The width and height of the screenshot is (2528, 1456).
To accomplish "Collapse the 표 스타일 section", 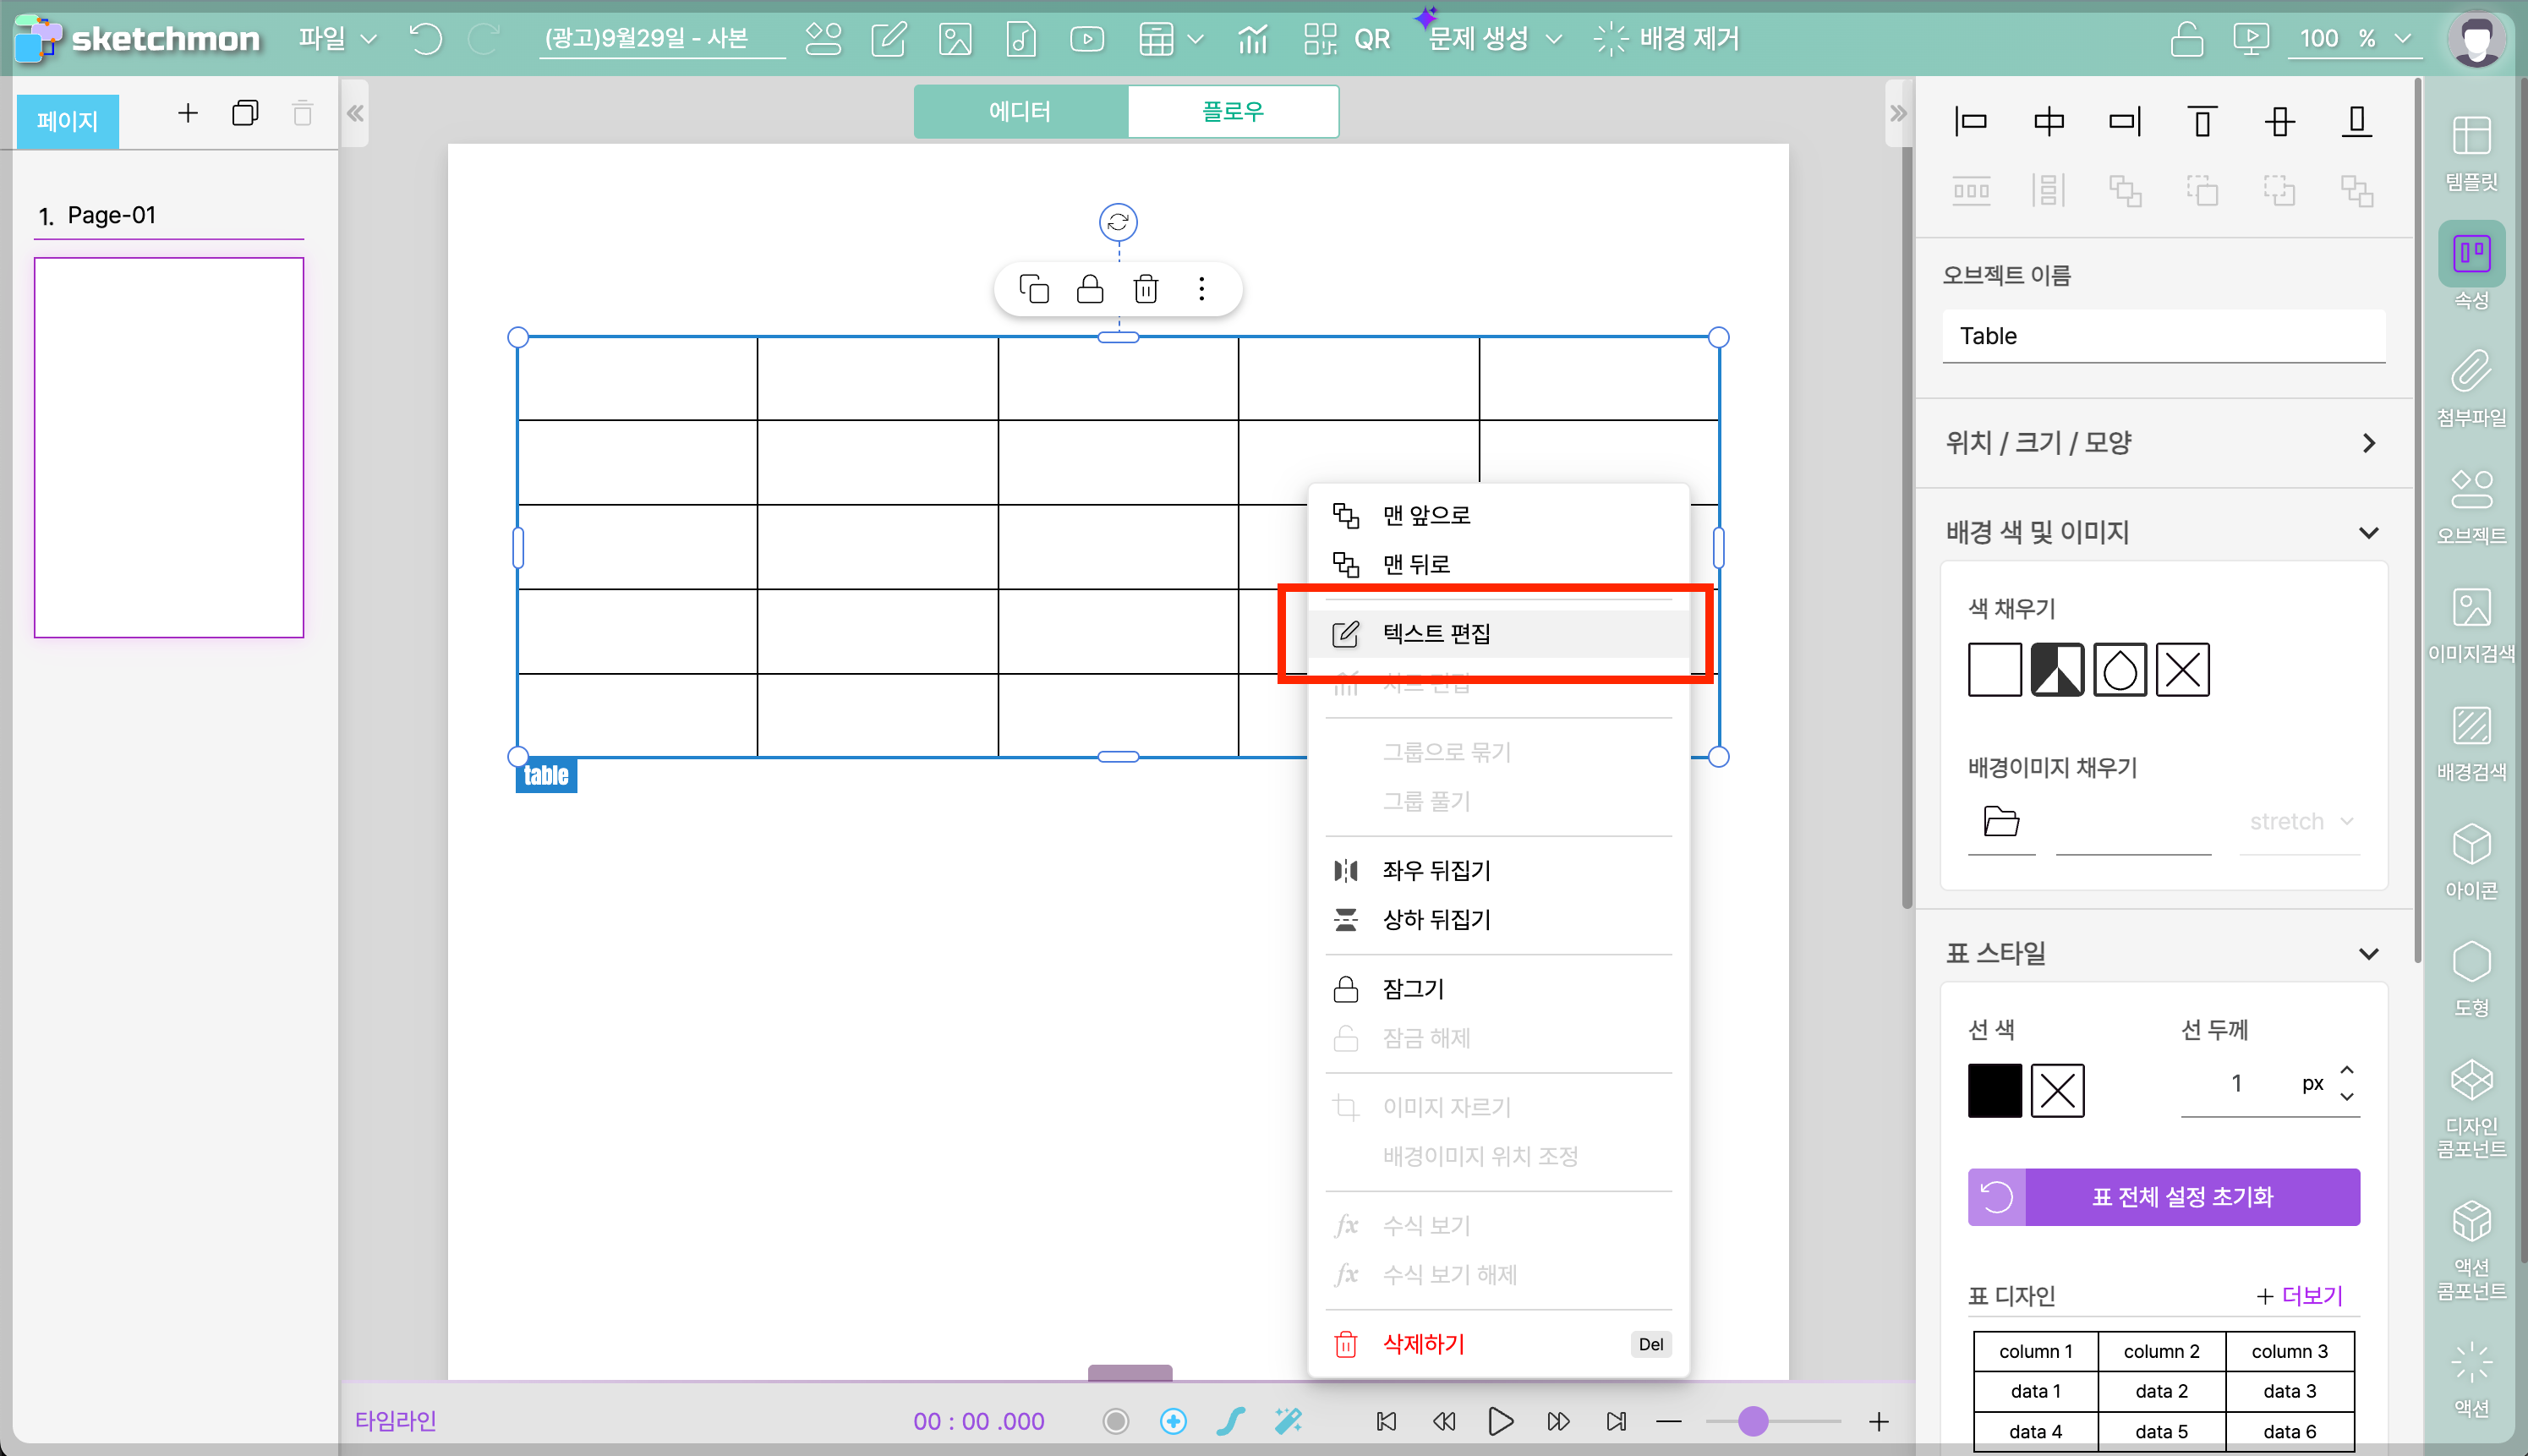I will (2368, 953).
